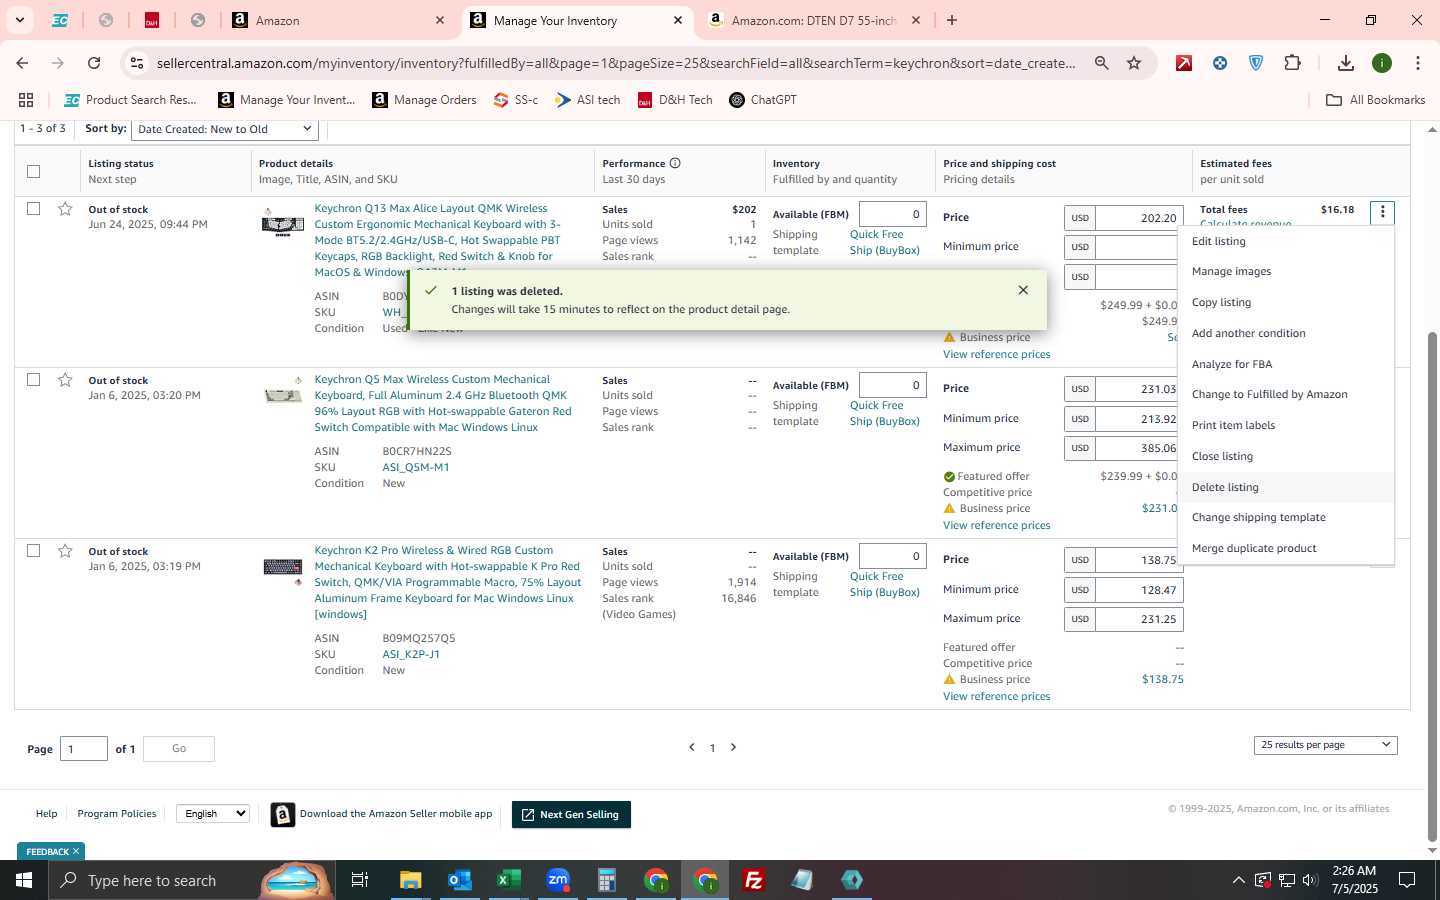Open Manage Orders bookmark
The width and height of the screenshot is (1440, 900).
coord(424,100)
